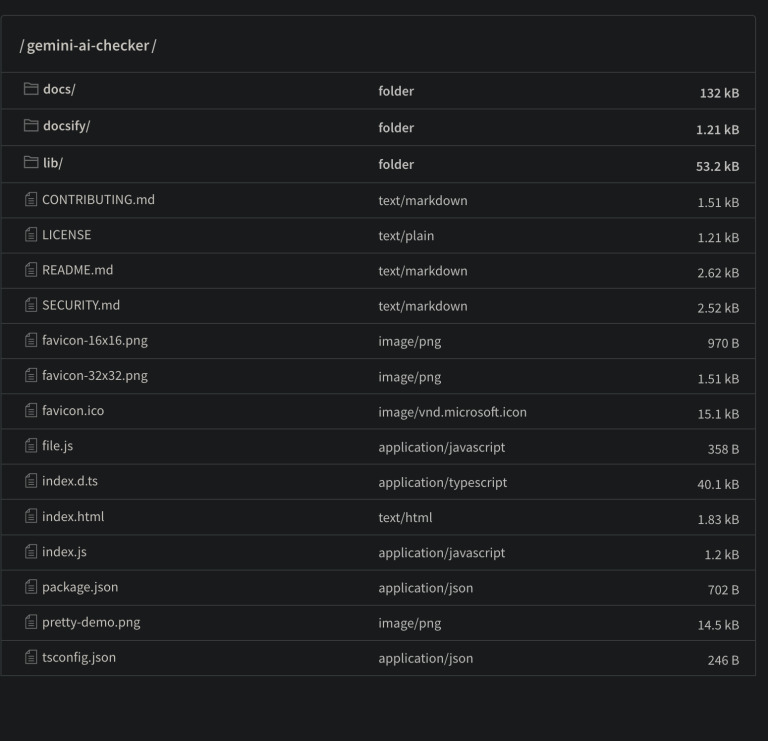Open pretty-demo.png image

click(x=91, y=622)
